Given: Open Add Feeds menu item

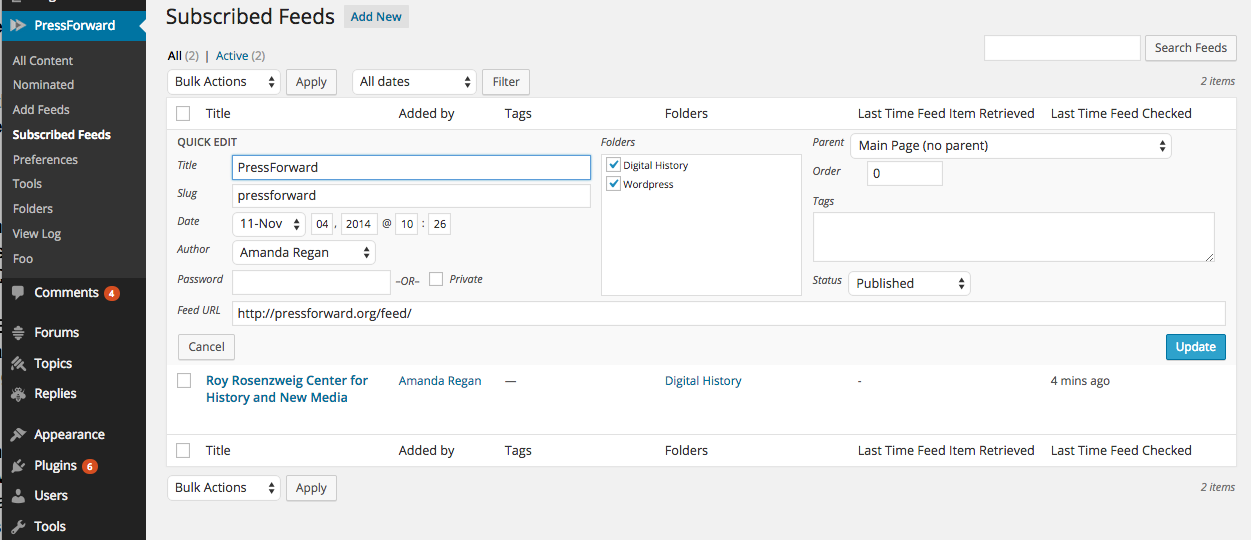Looking at the screenshot, I should 41,110.
